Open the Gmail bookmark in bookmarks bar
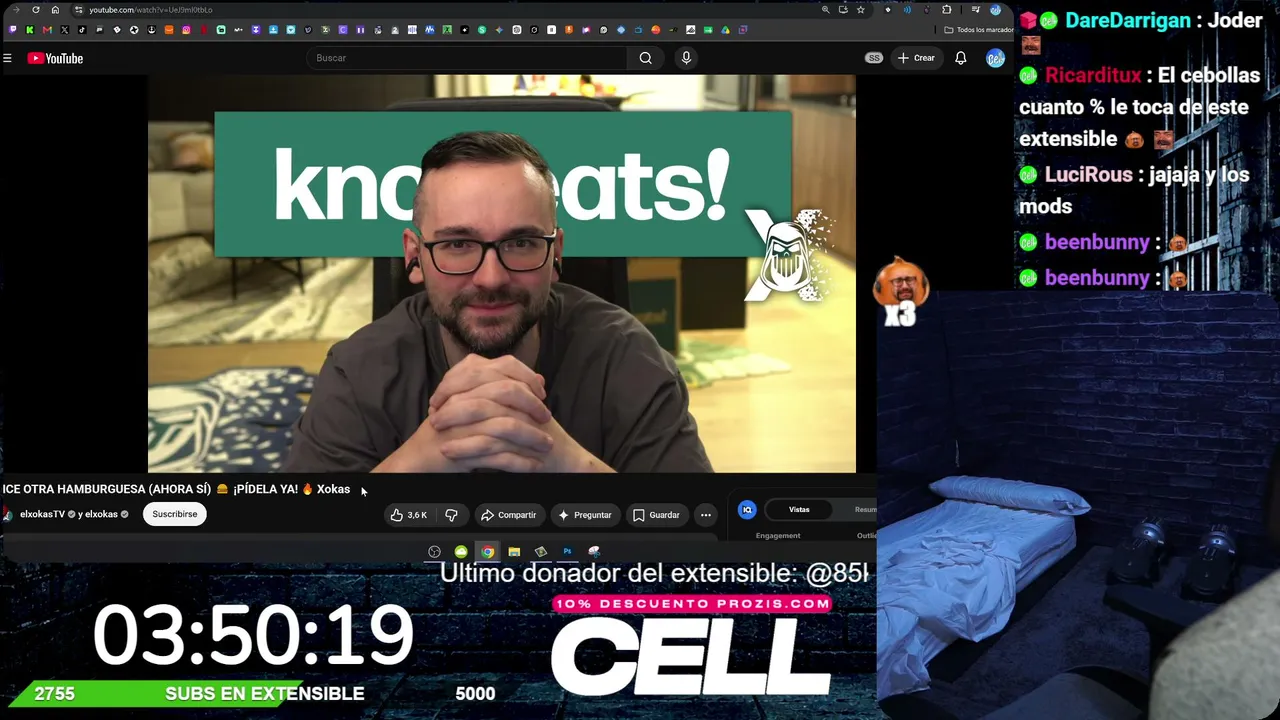Screen dimensions: 1280x720 (47, 30)
